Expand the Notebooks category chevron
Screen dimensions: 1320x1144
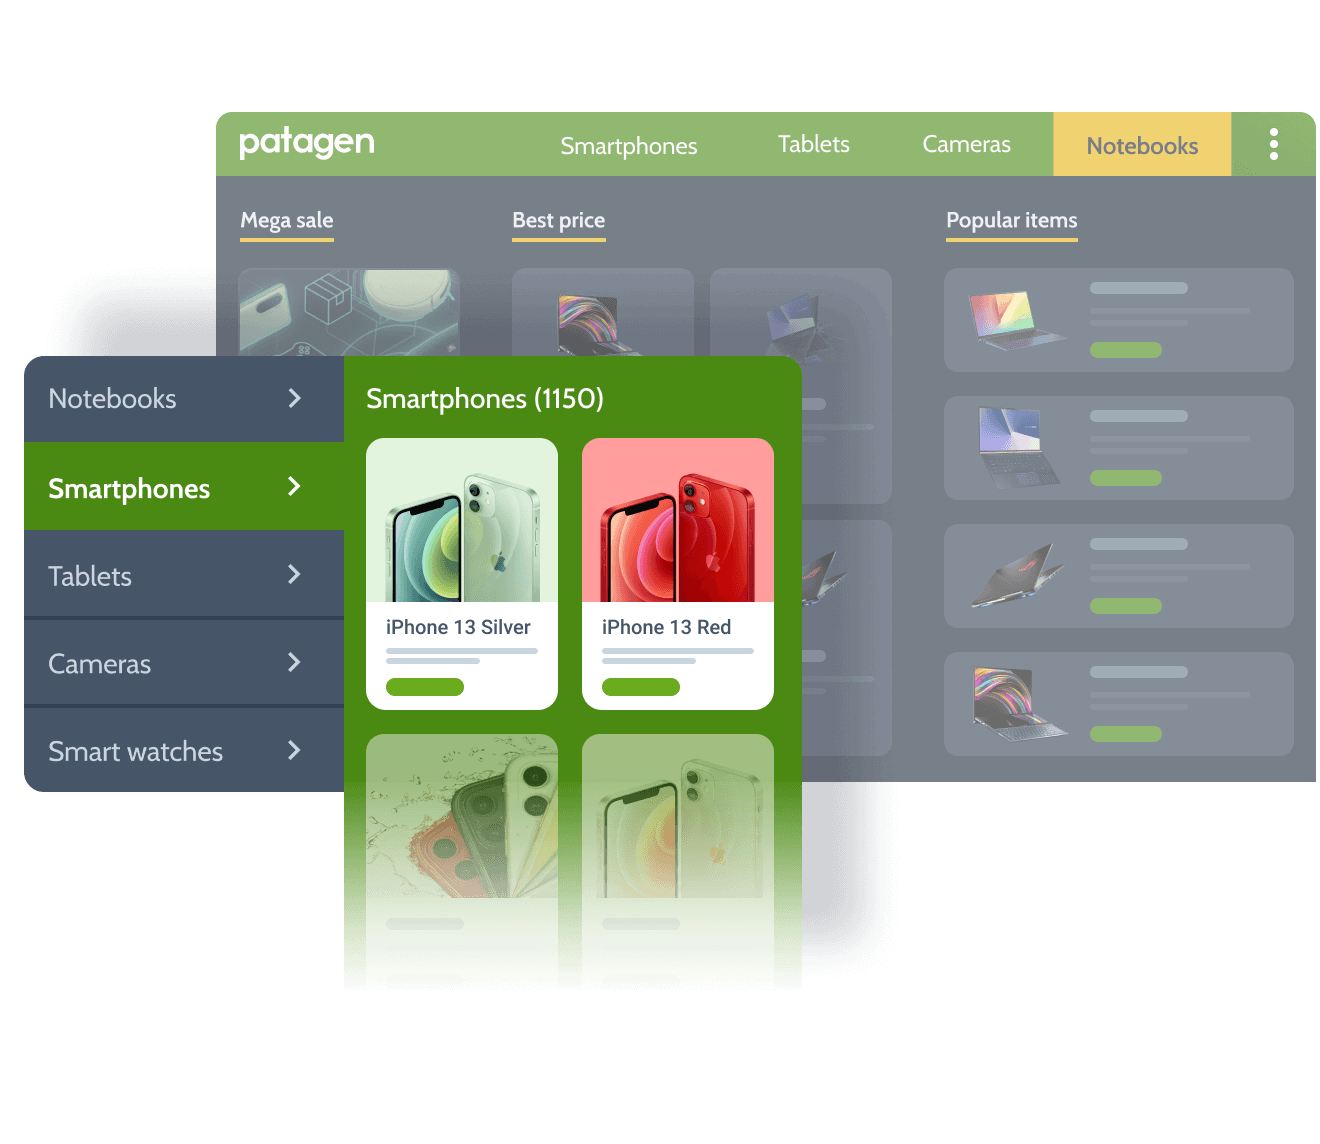[x=294, y=398]
